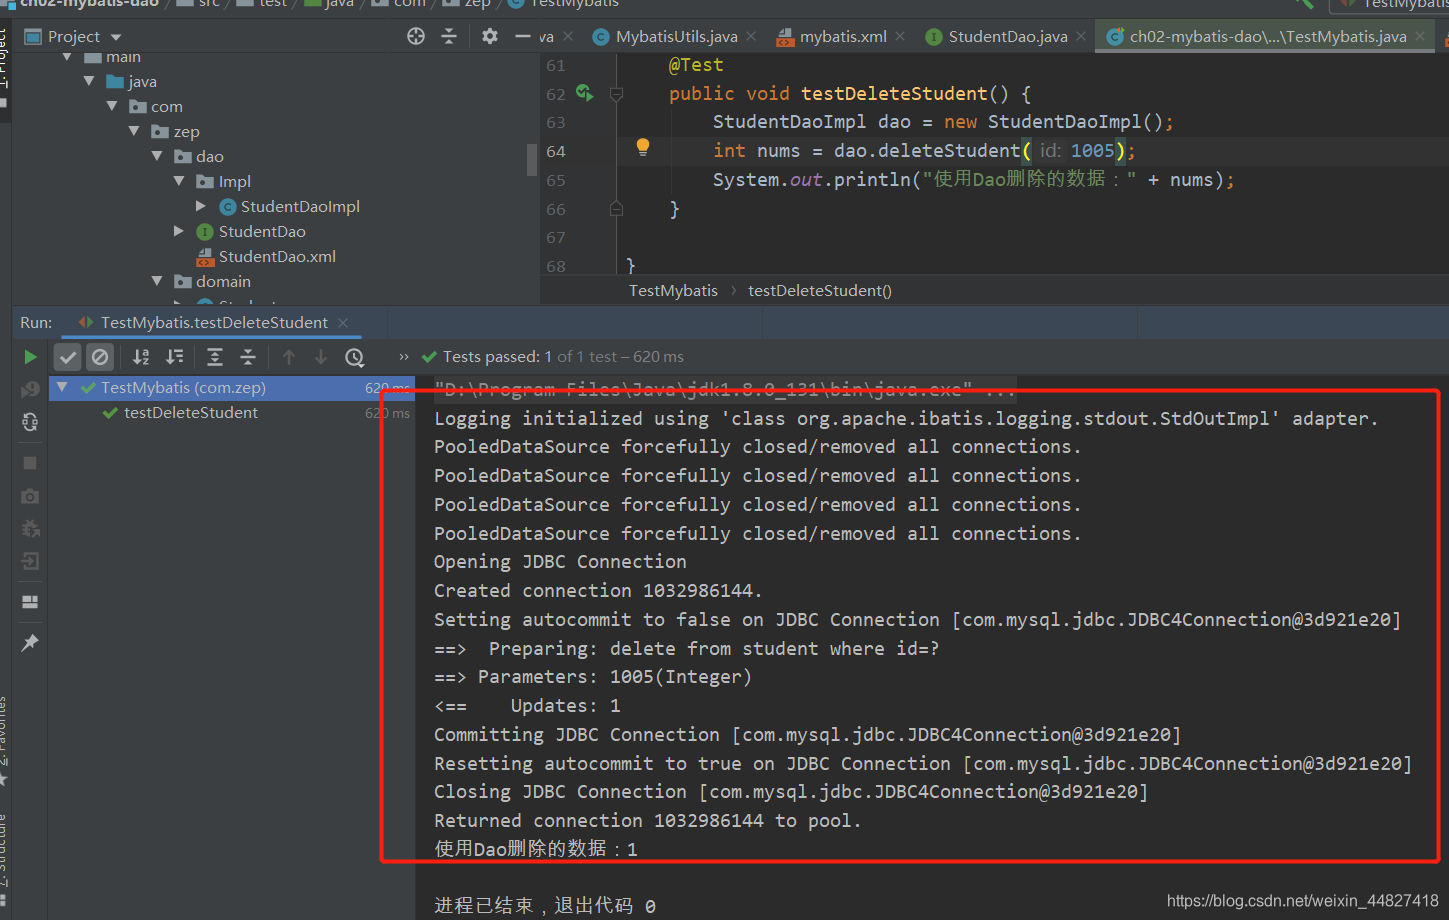Image resolution: width=1449 pixels, height=920 pixels.
Task: Select the TestMybatis.testDeleteStudent run tab
Action: [x=214, y=322]
